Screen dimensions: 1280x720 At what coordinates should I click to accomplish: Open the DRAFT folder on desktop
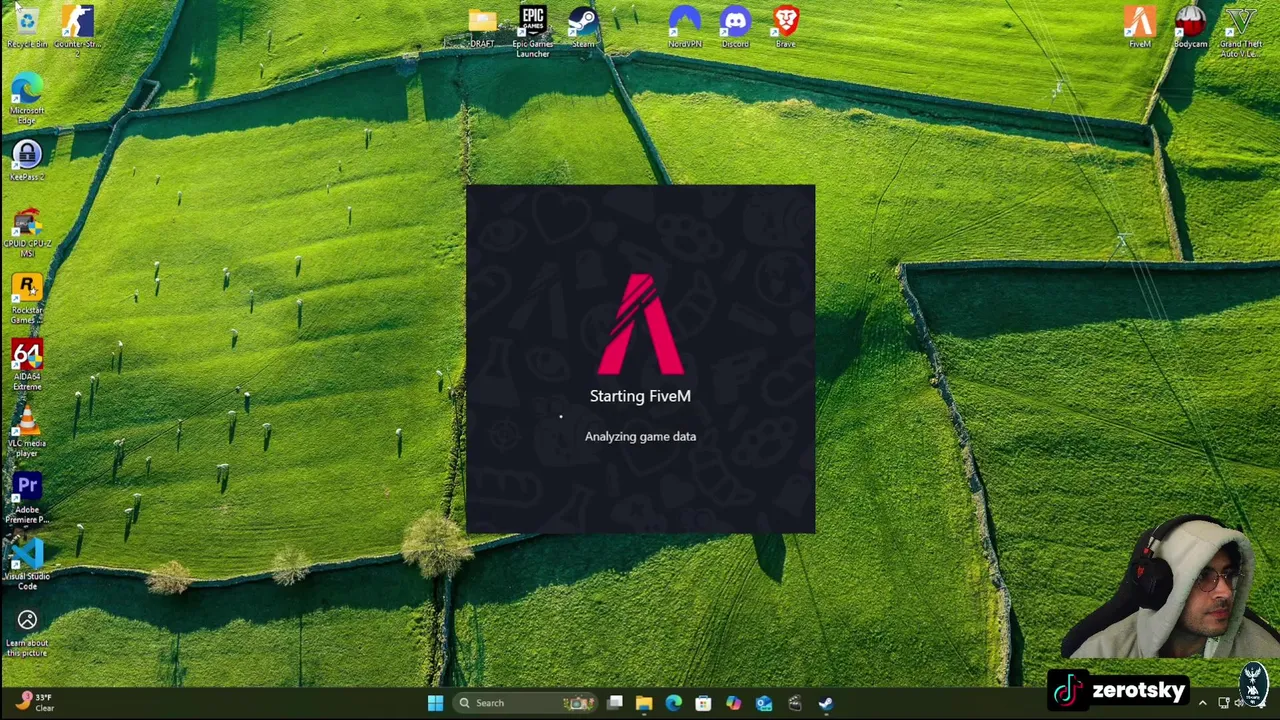click(x=482, y=27)
